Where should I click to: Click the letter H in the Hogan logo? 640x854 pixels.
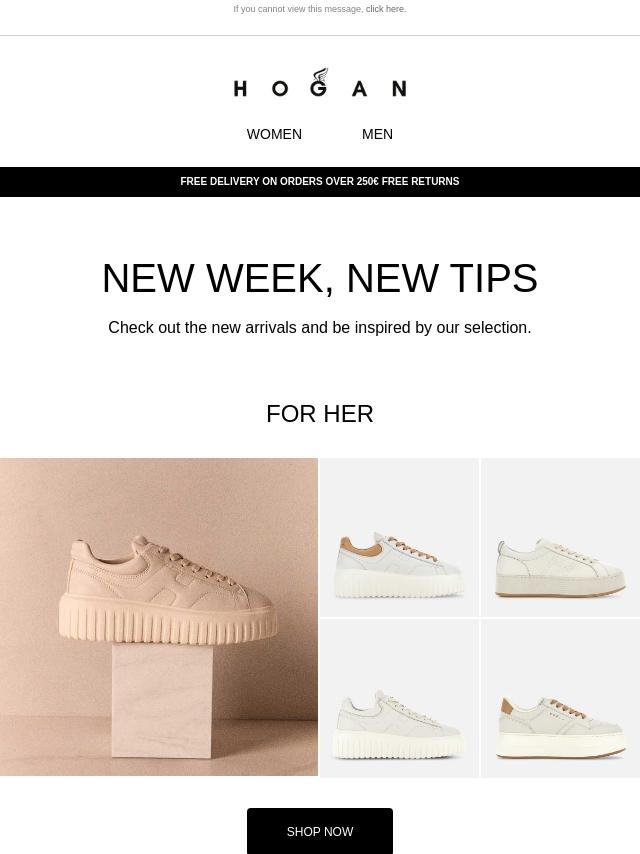[240, 88]
